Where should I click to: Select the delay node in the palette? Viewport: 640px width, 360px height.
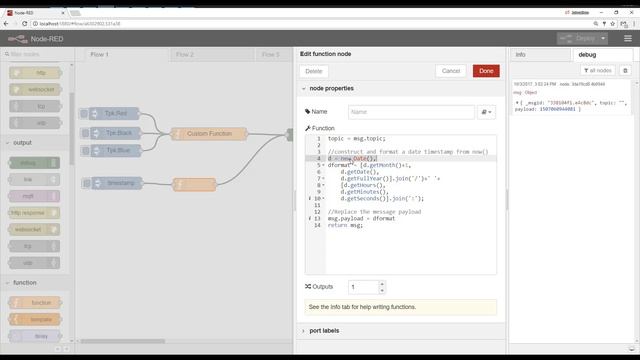(36, 336)
